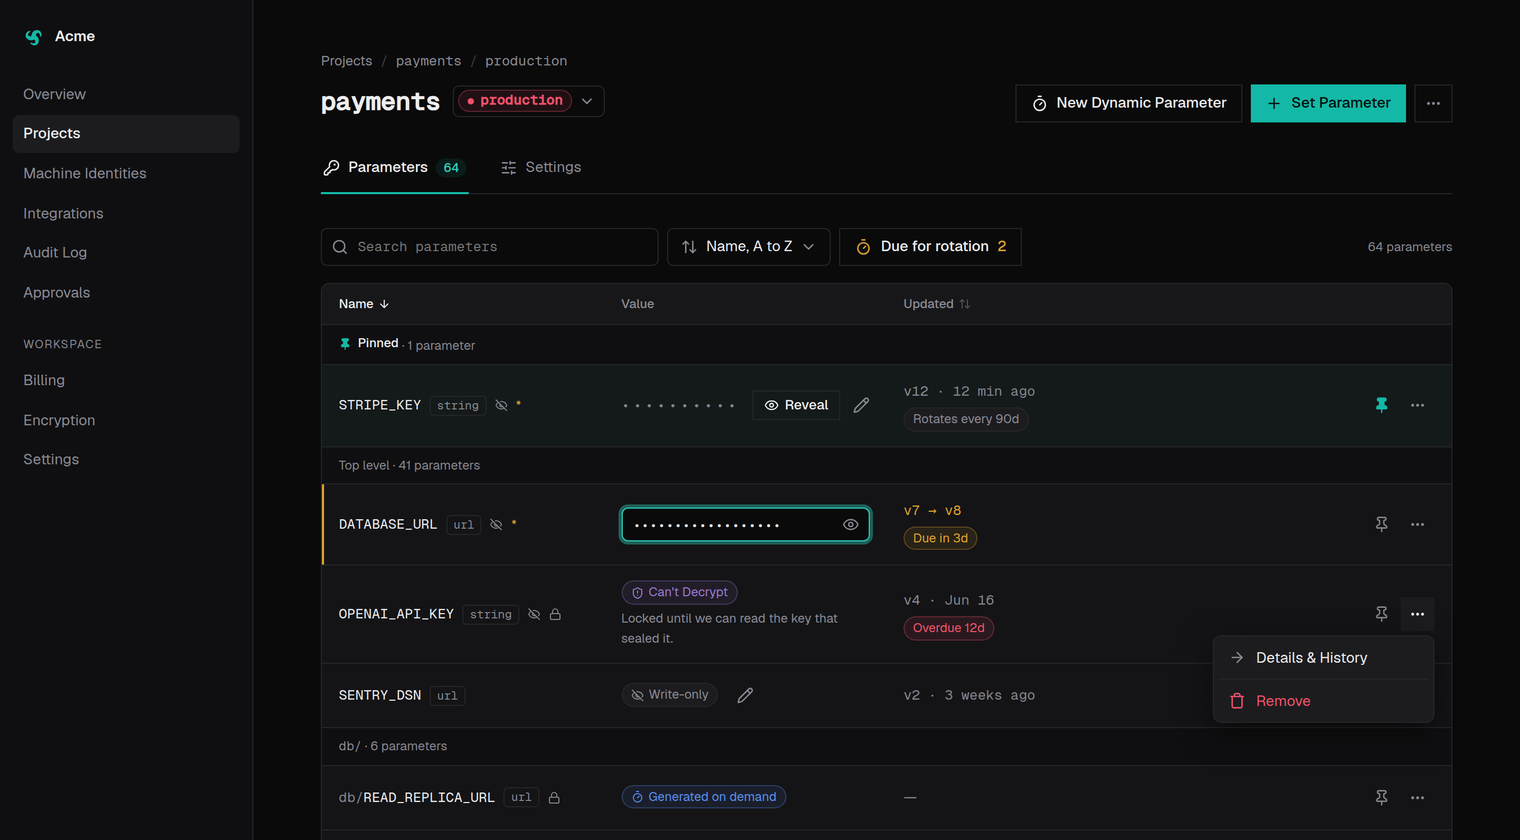Edit SENTRY_DSN value with pencil icon
Viewport: 1520px width, 840px height.
point(745,695)
